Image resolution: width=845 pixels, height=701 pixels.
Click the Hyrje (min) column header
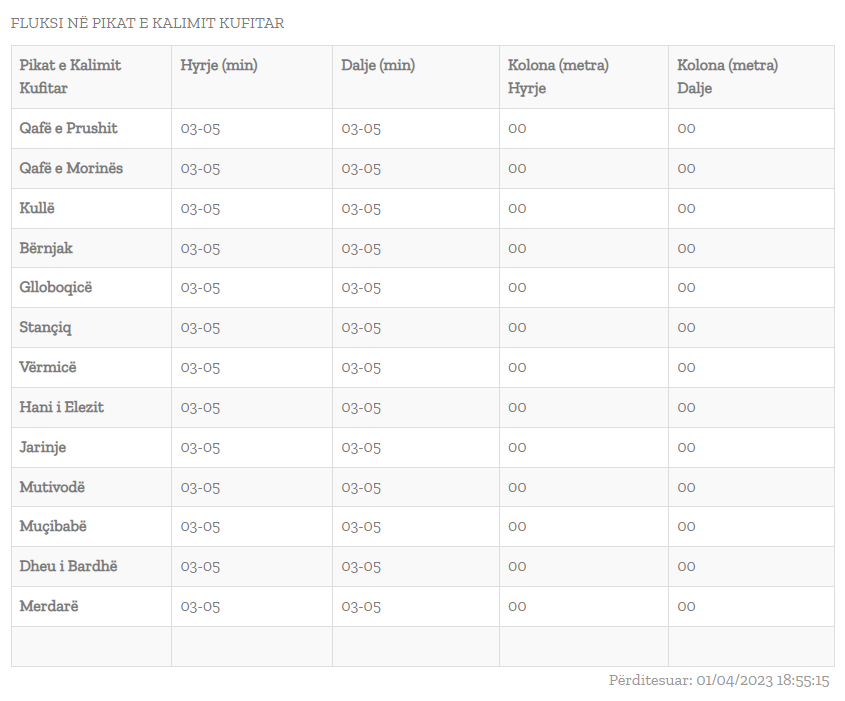click(219, 65)
